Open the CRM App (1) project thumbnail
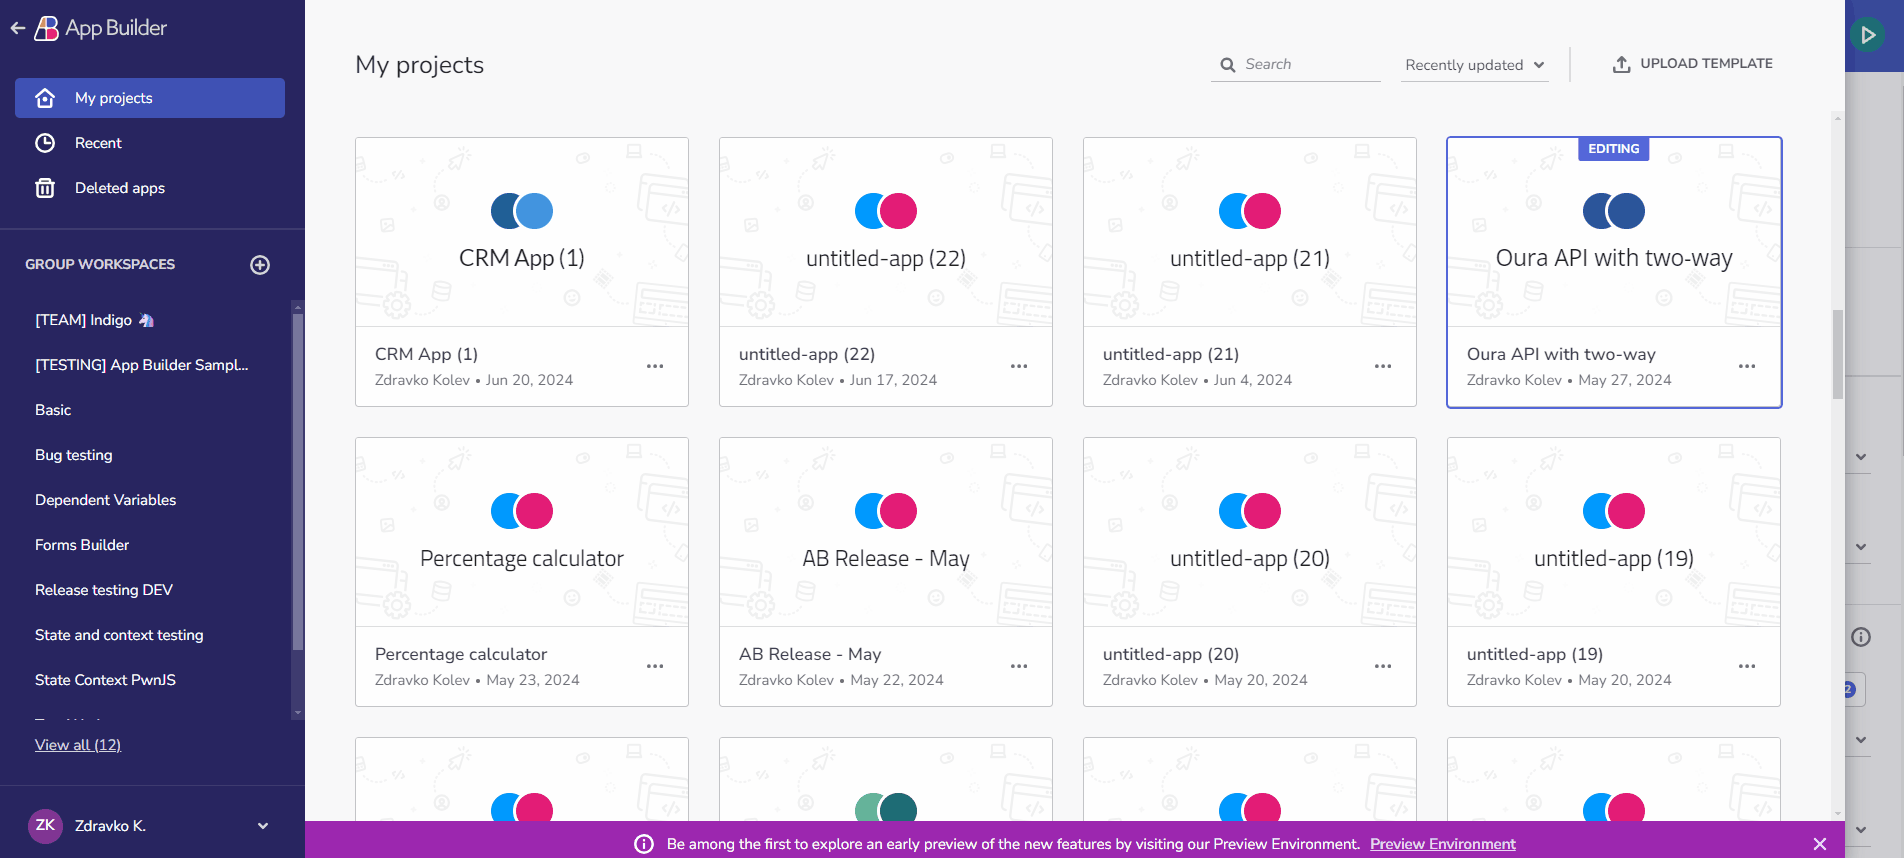The width and height of the screenshot is (1904, 858). [522, 232]
